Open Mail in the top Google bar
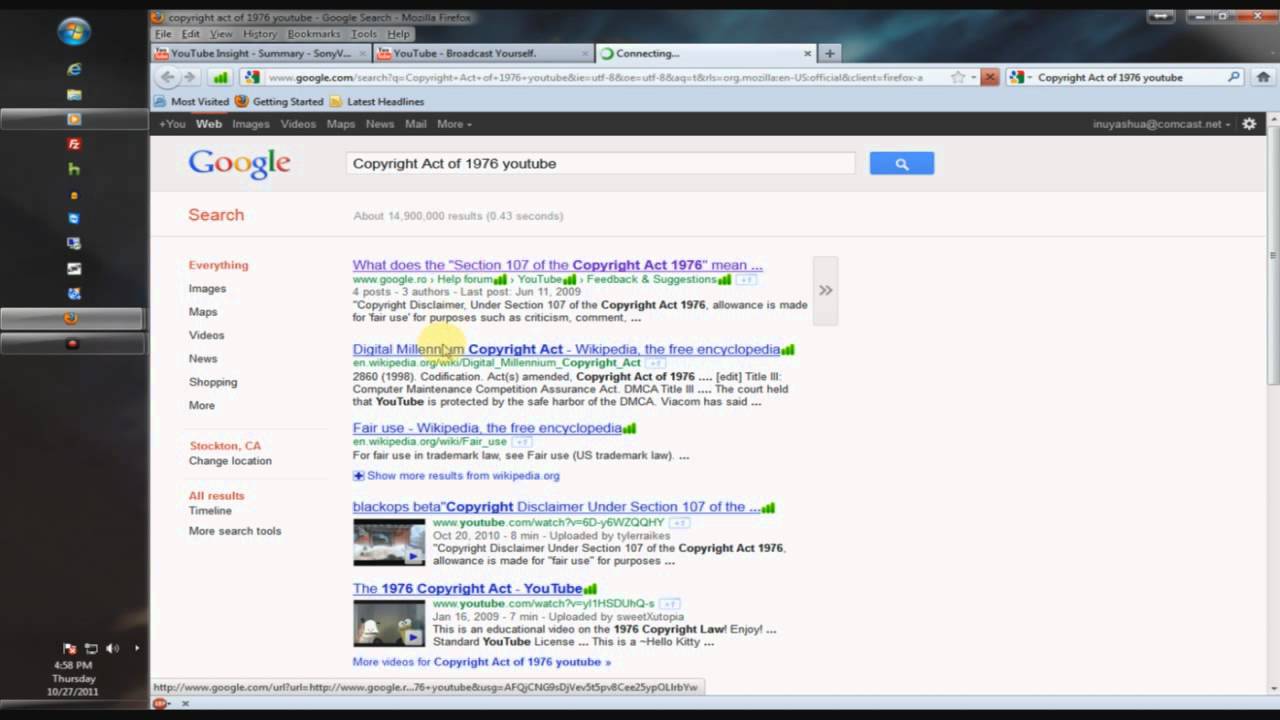 tap(416, 124)
